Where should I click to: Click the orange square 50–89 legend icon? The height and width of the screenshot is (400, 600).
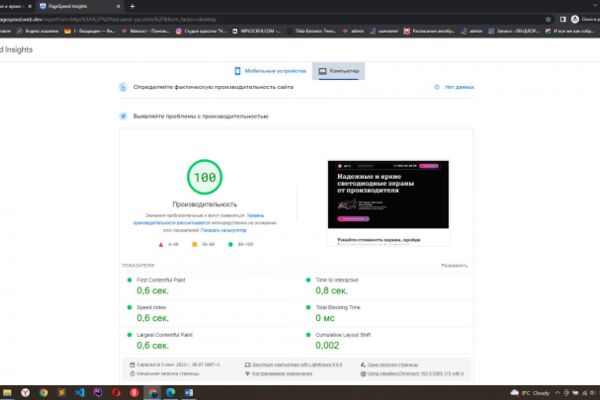point(194,244)
